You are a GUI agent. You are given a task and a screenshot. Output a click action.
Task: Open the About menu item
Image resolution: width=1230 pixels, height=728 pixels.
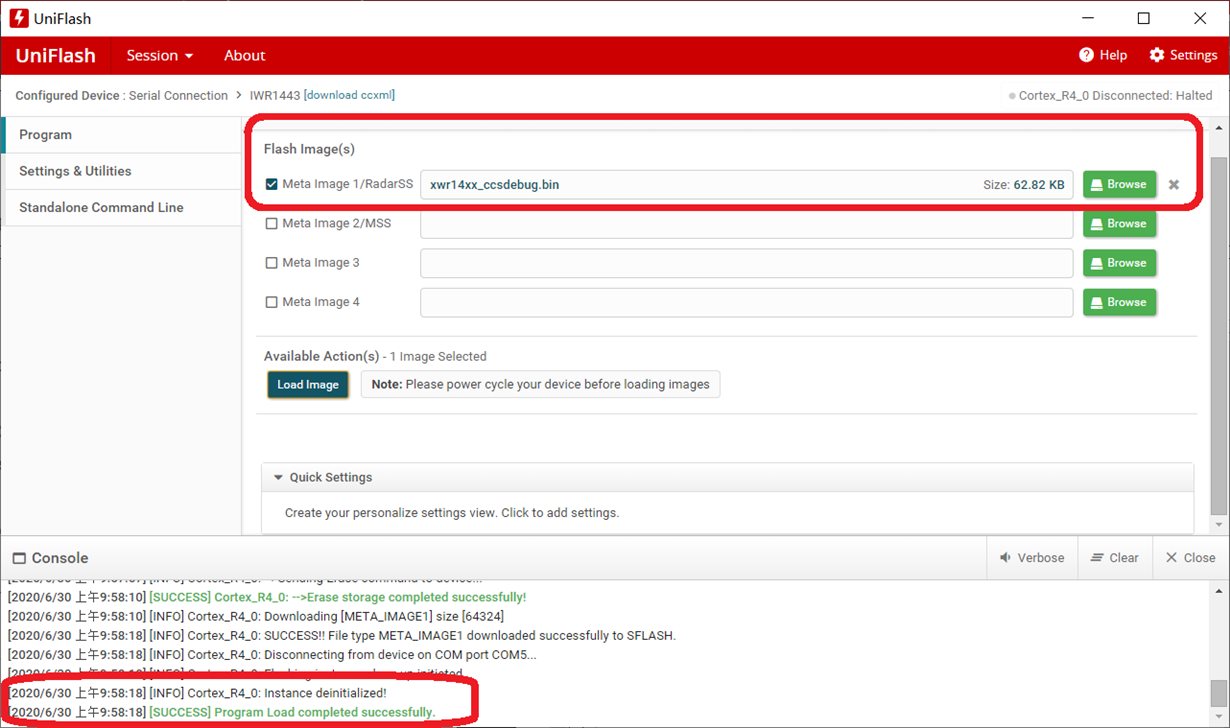tap(244, 55)
